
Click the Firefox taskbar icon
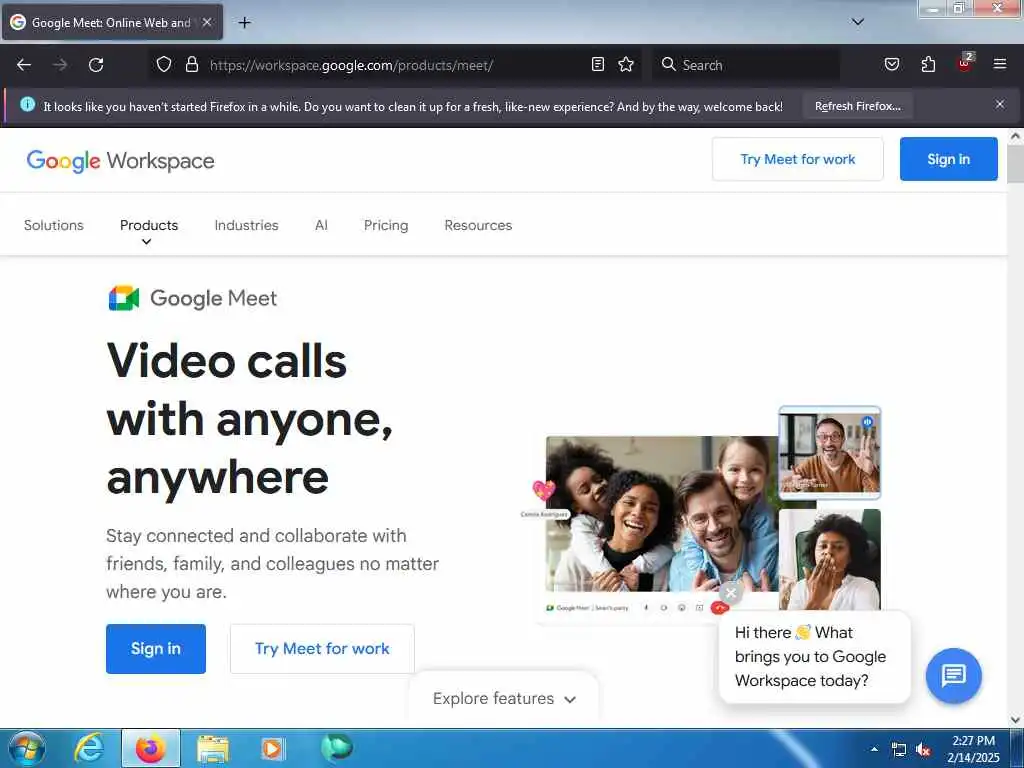[150, 748]
